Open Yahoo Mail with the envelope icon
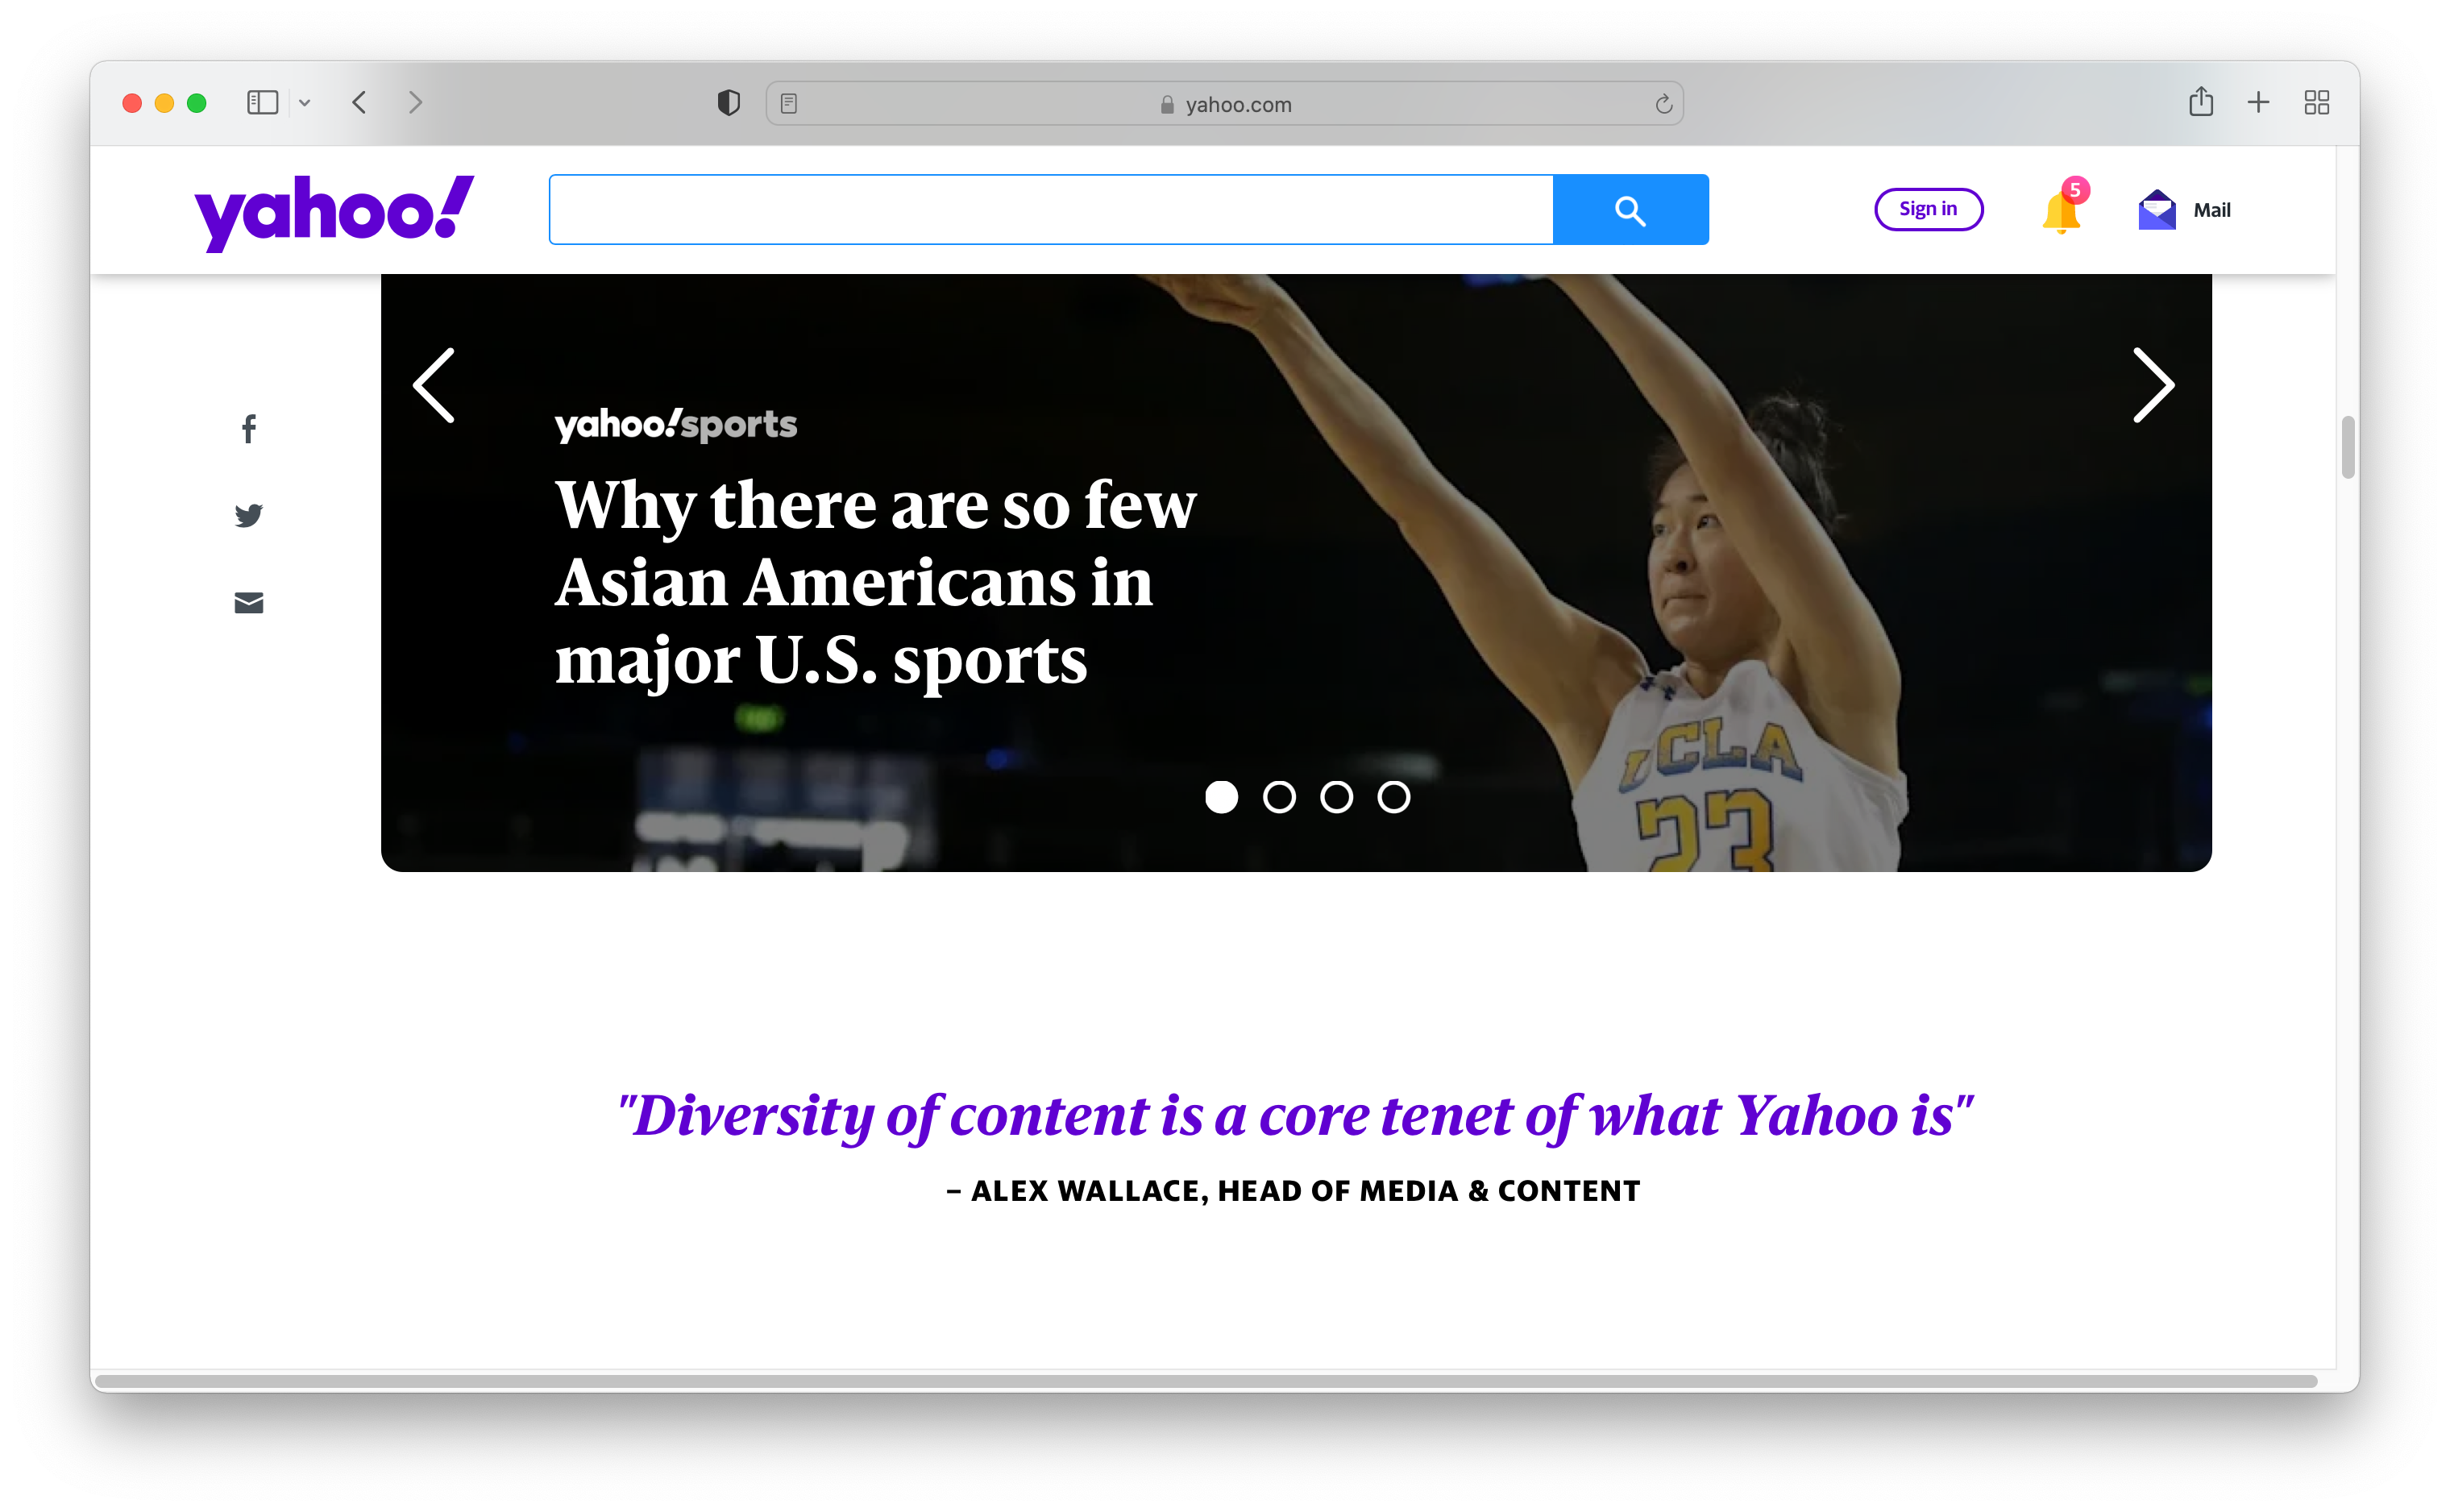2450x1512 pixels. 2157,210
